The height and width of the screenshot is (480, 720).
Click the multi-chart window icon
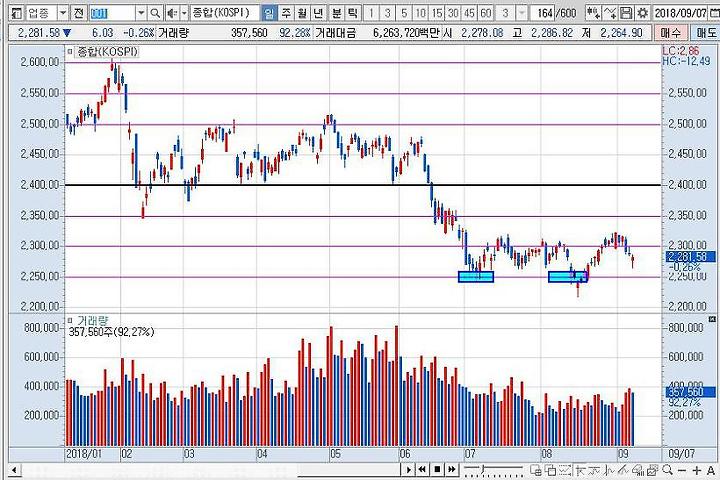[652, 470]
